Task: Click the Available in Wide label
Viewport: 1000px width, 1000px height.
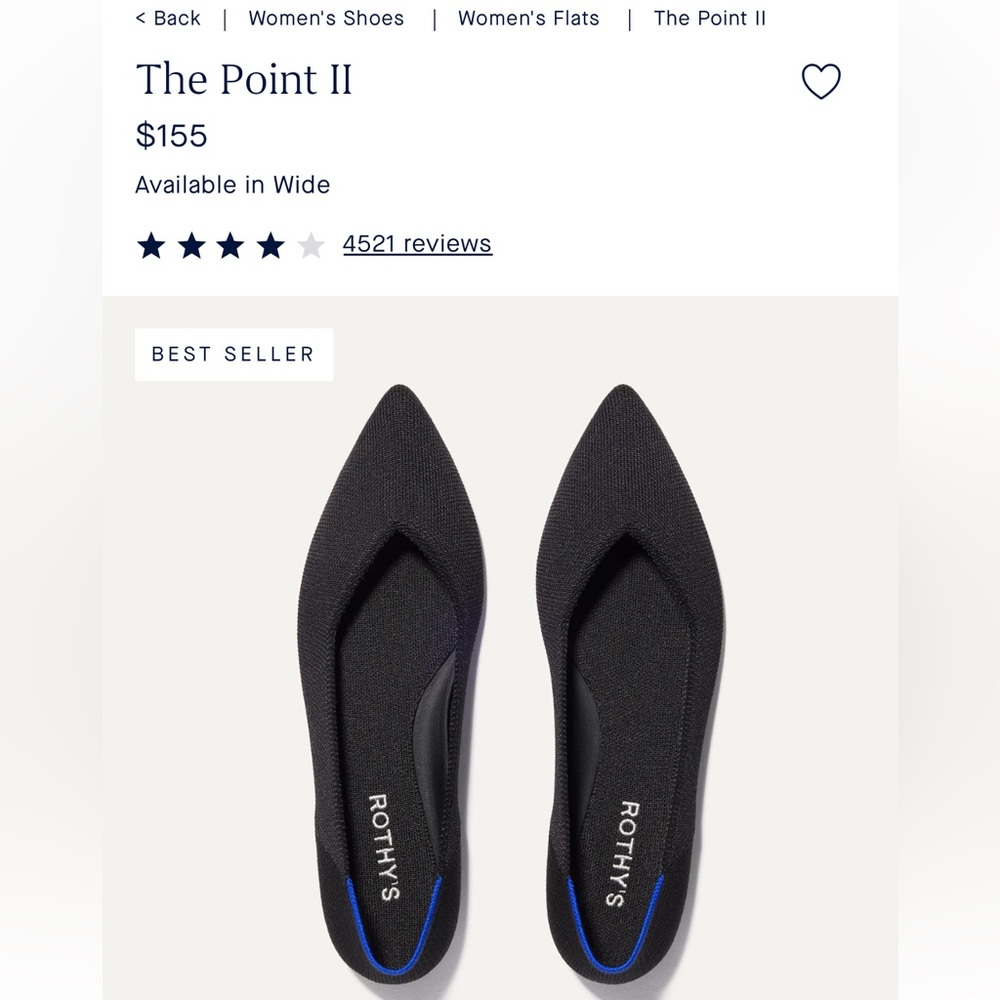Action: 232,184
